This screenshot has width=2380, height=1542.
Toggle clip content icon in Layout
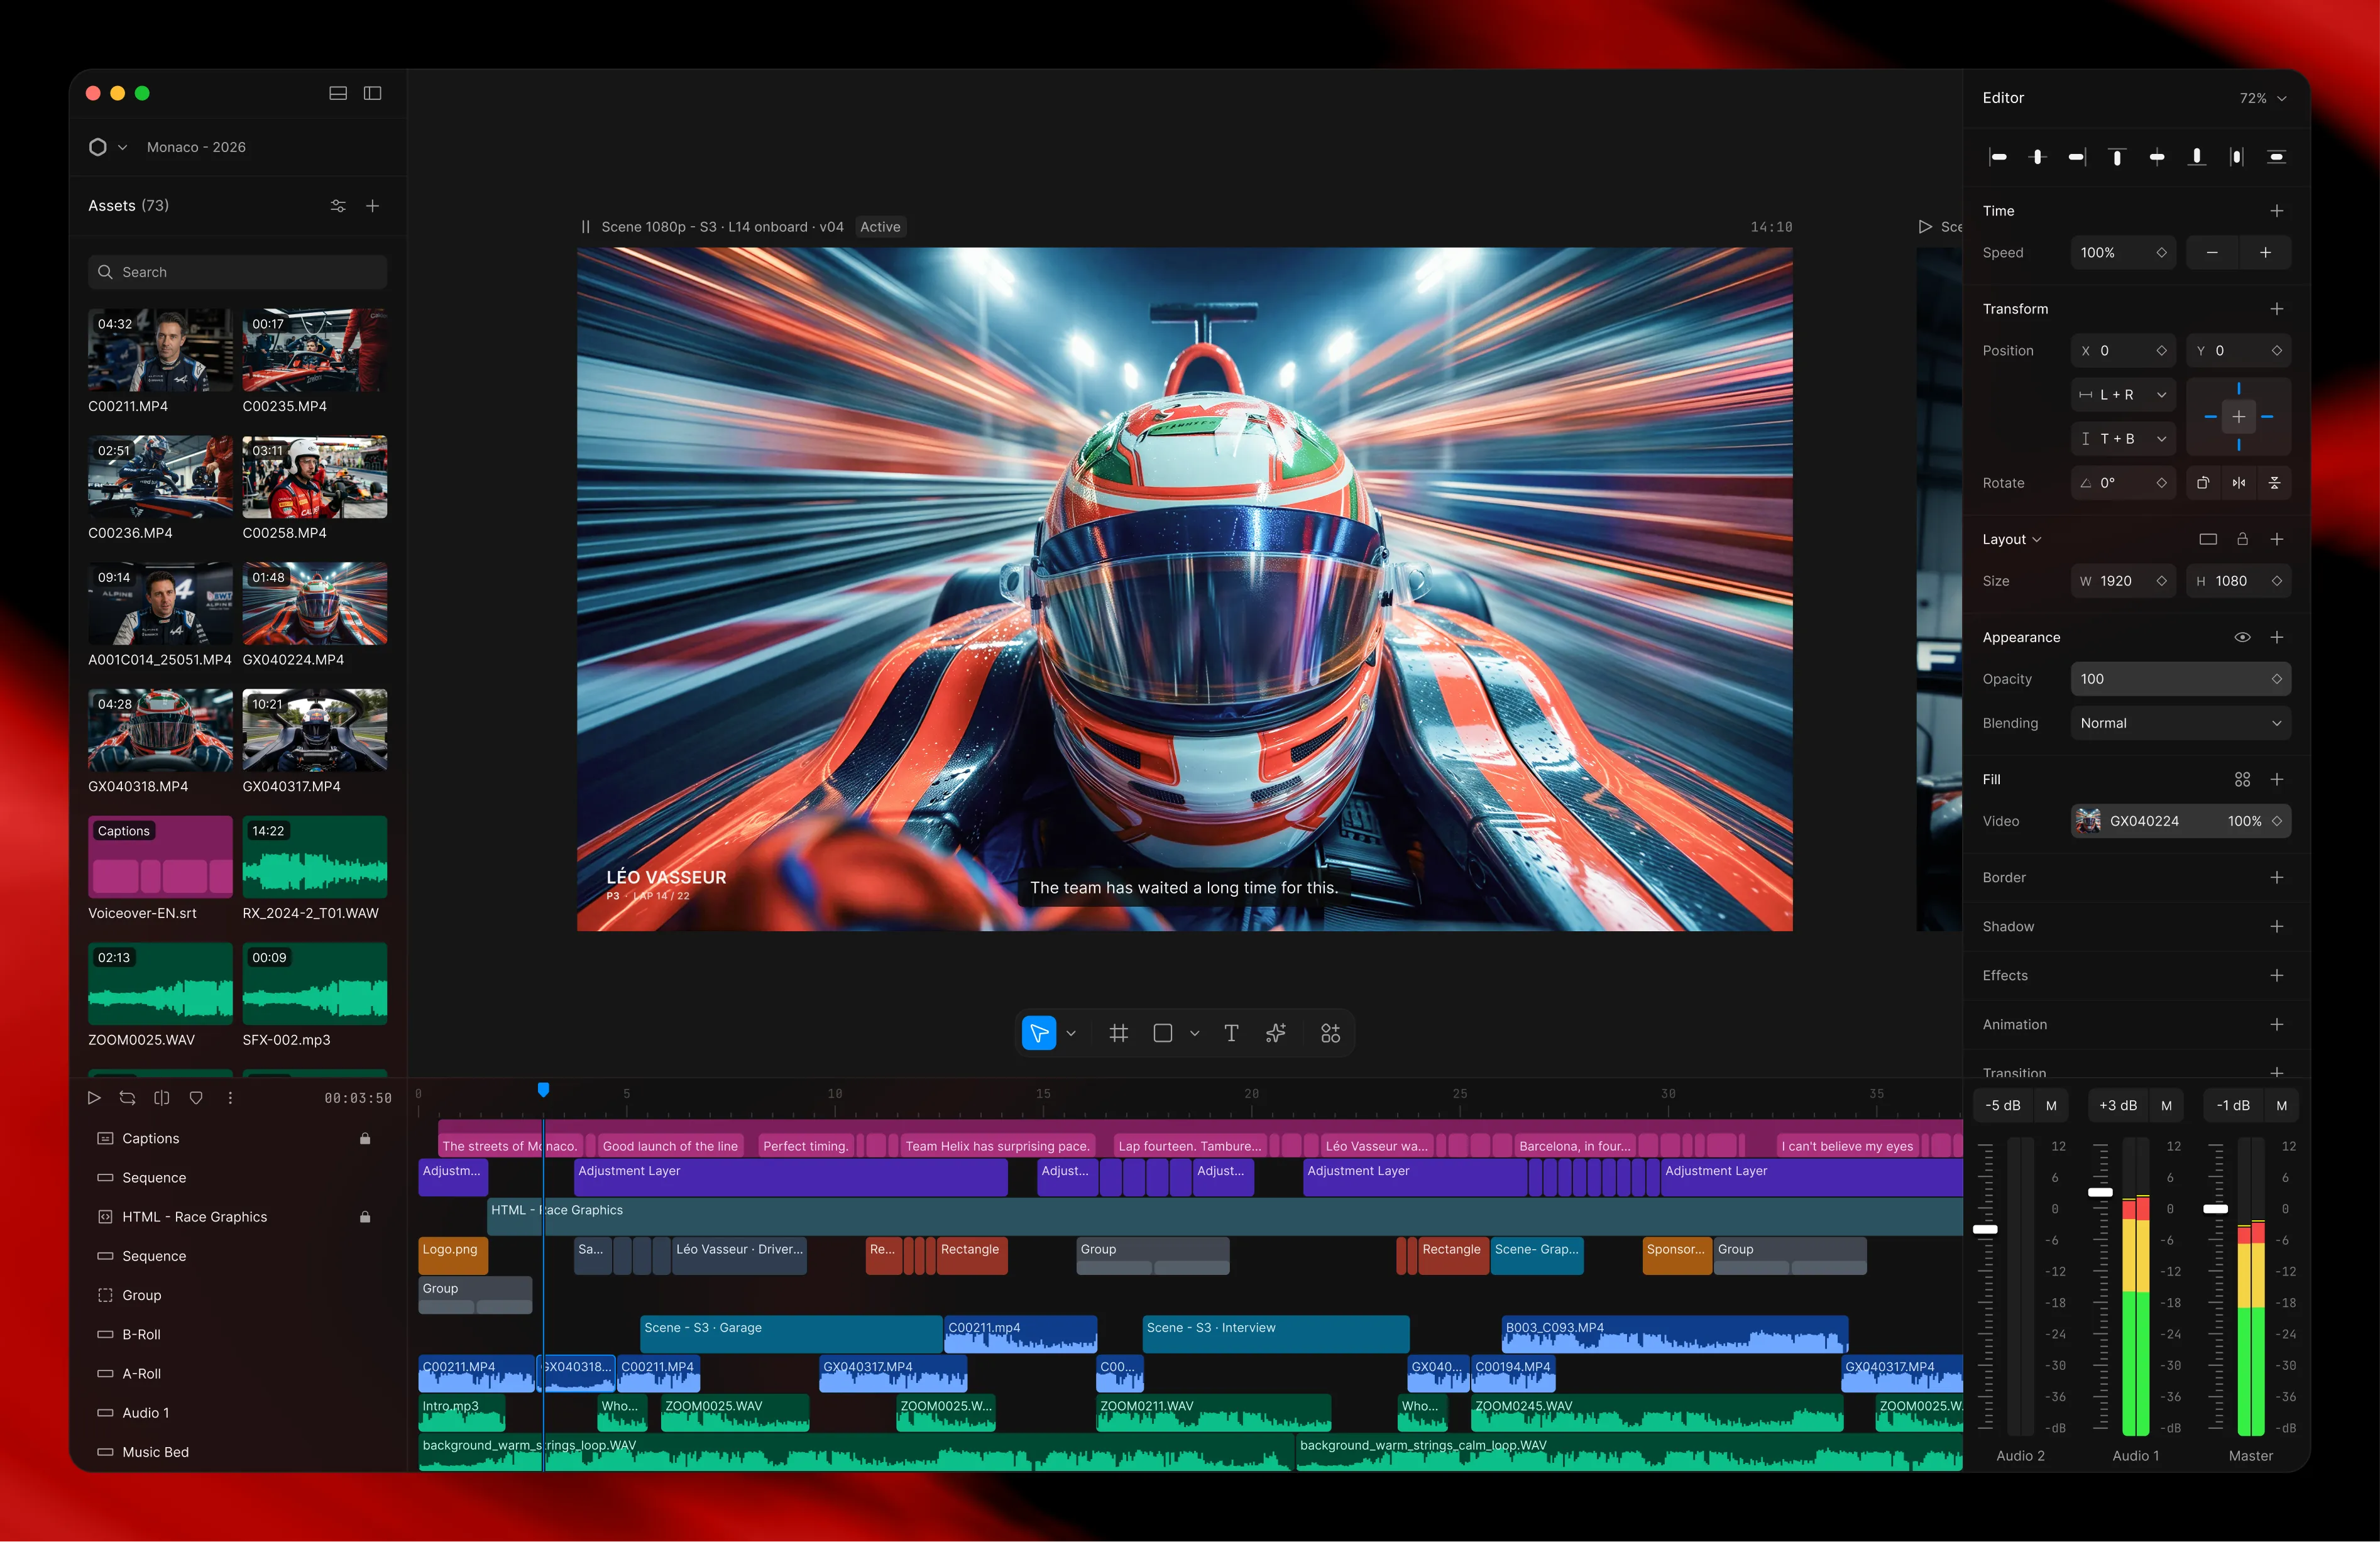[x=2208, y=539]
